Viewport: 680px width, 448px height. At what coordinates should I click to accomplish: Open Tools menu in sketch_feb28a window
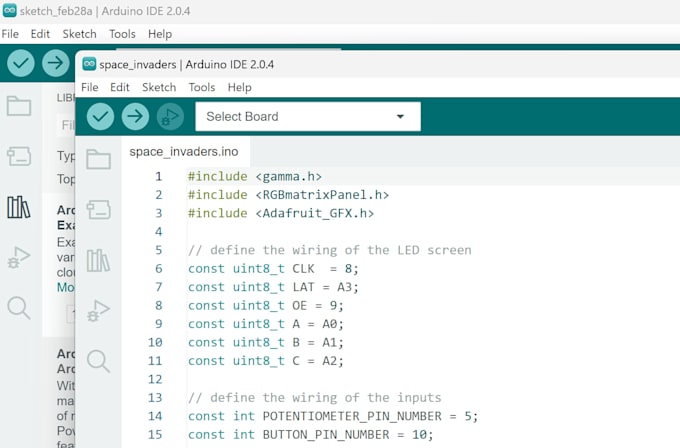(122, 34)
